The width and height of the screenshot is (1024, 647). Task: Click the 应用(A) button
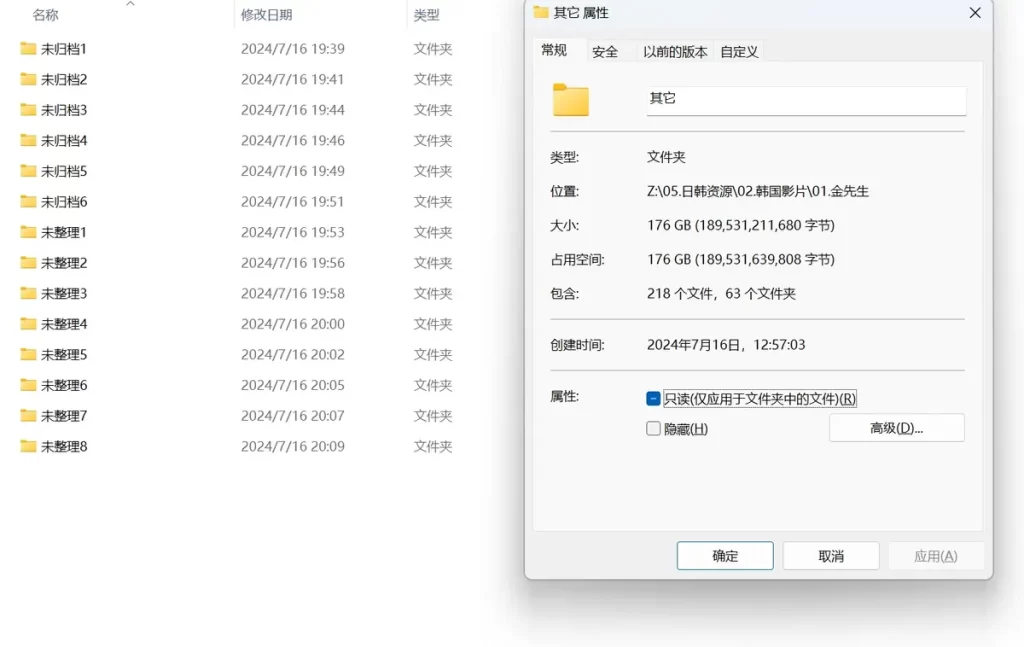[936, 556]
